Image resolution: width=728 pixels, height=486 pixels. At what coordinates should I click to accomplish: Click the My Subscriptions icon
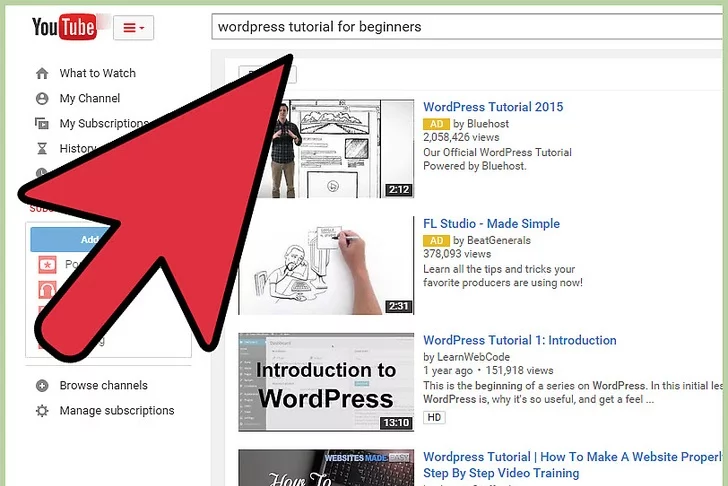click(42, 124)
